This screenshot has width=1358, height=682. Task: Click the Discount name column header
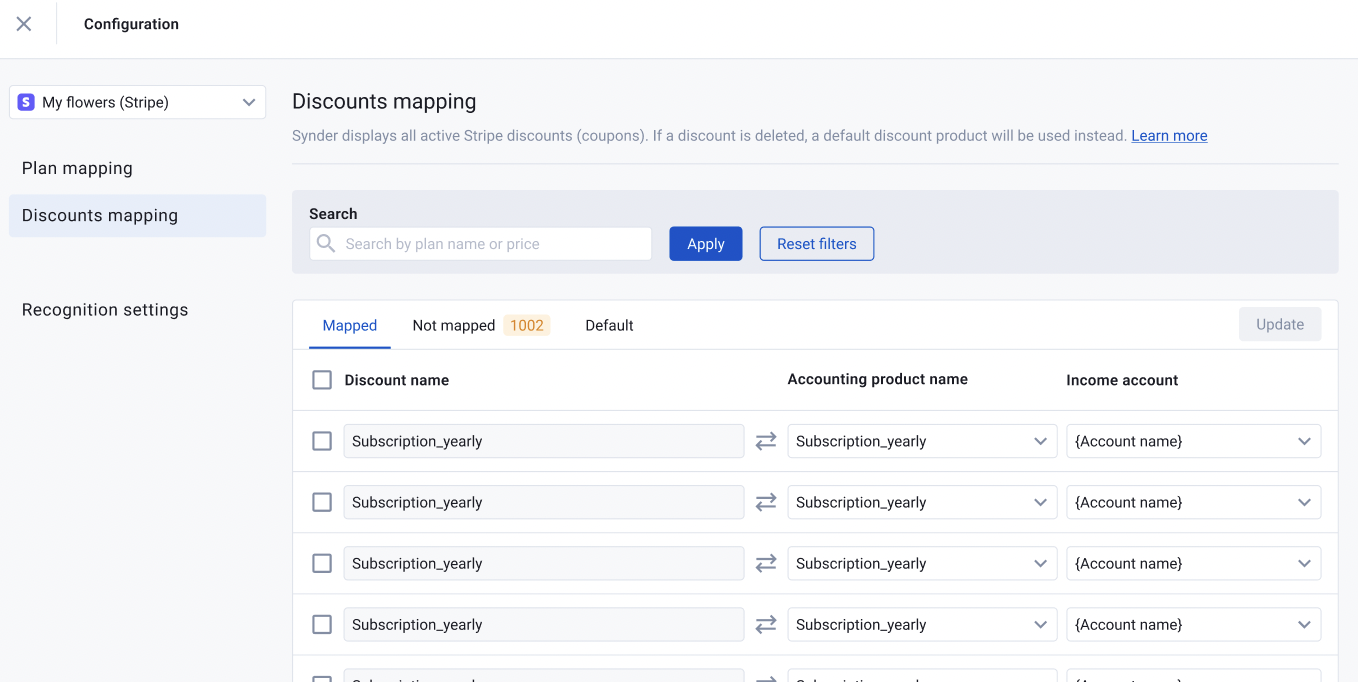pyautogui.click(x=397, y=380)
